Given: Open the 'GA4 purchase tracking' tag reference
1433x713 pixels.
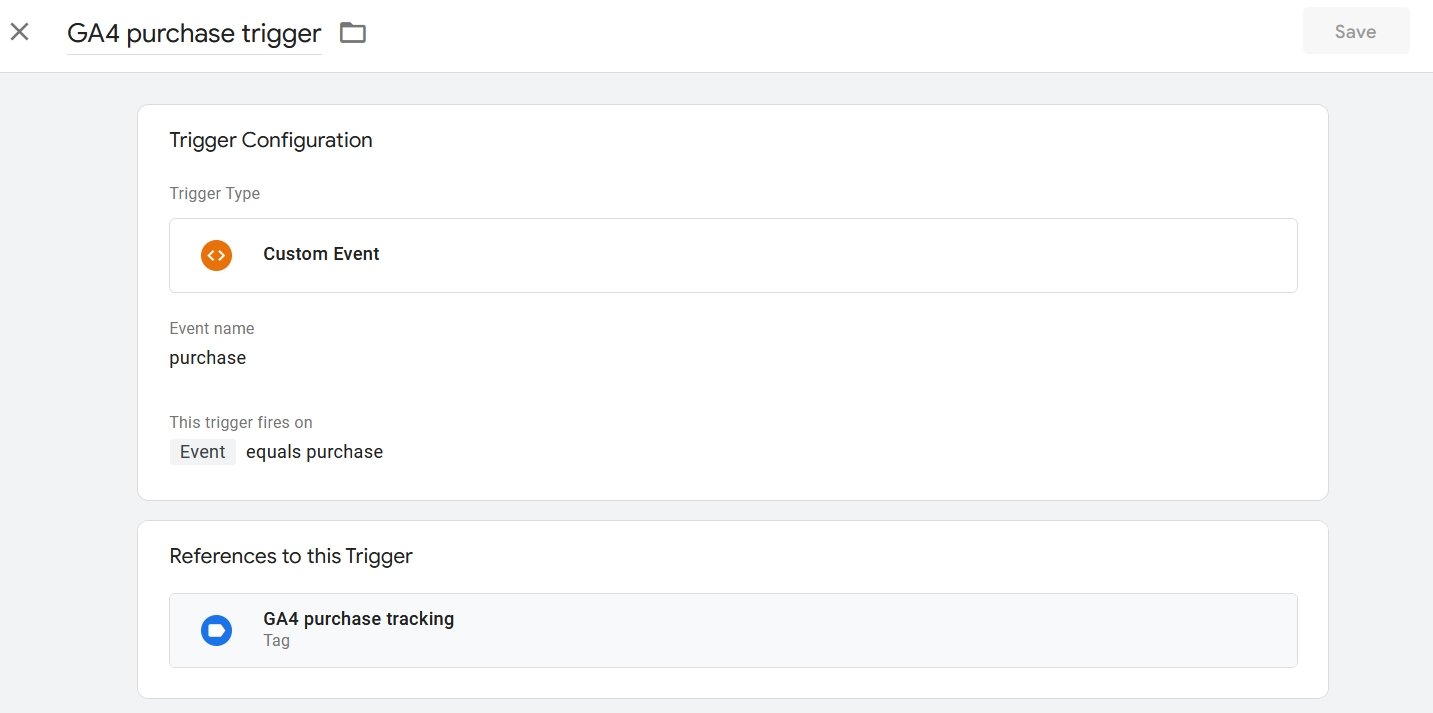Looking at the screenshot, I should tap(733, 630).
